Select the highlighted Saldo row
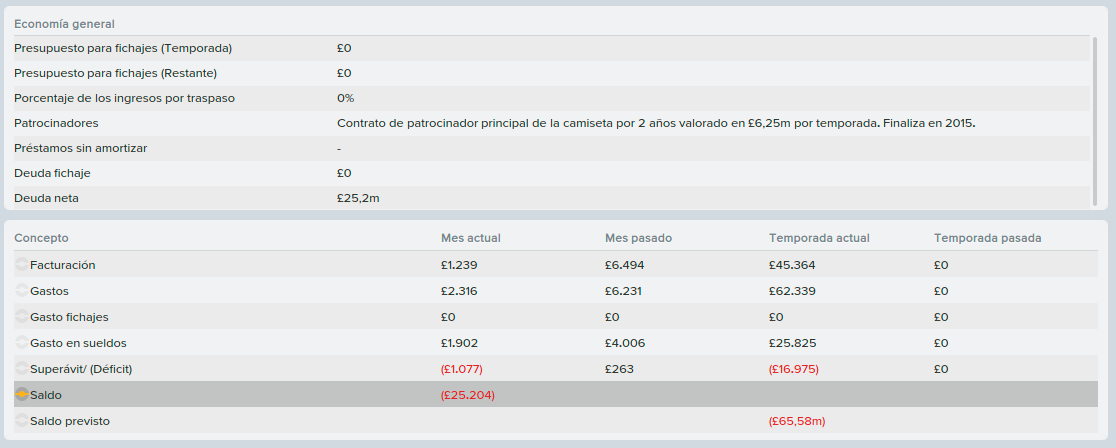Image resolution: width=1116 pixels, height=448 pixels. pyautogui.click(x=555, y=395)
